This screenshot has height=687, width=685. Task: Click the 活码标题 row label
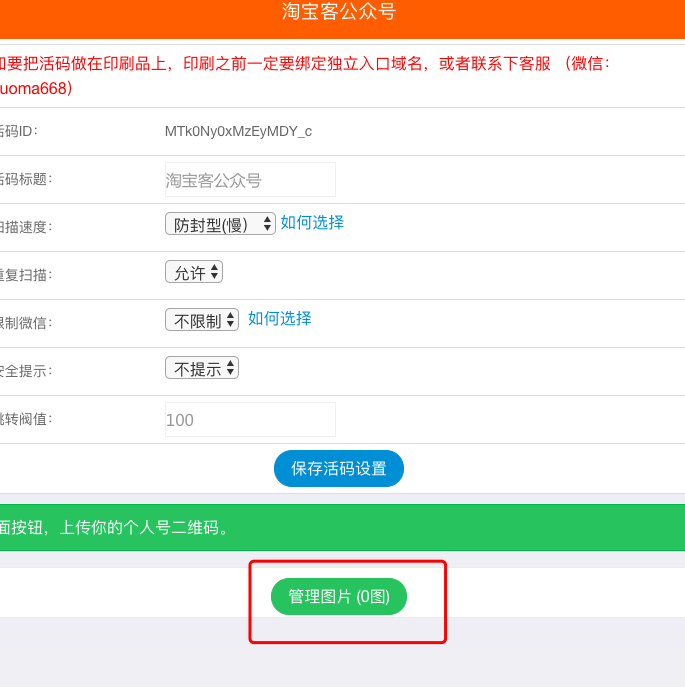tap(26, 179)
